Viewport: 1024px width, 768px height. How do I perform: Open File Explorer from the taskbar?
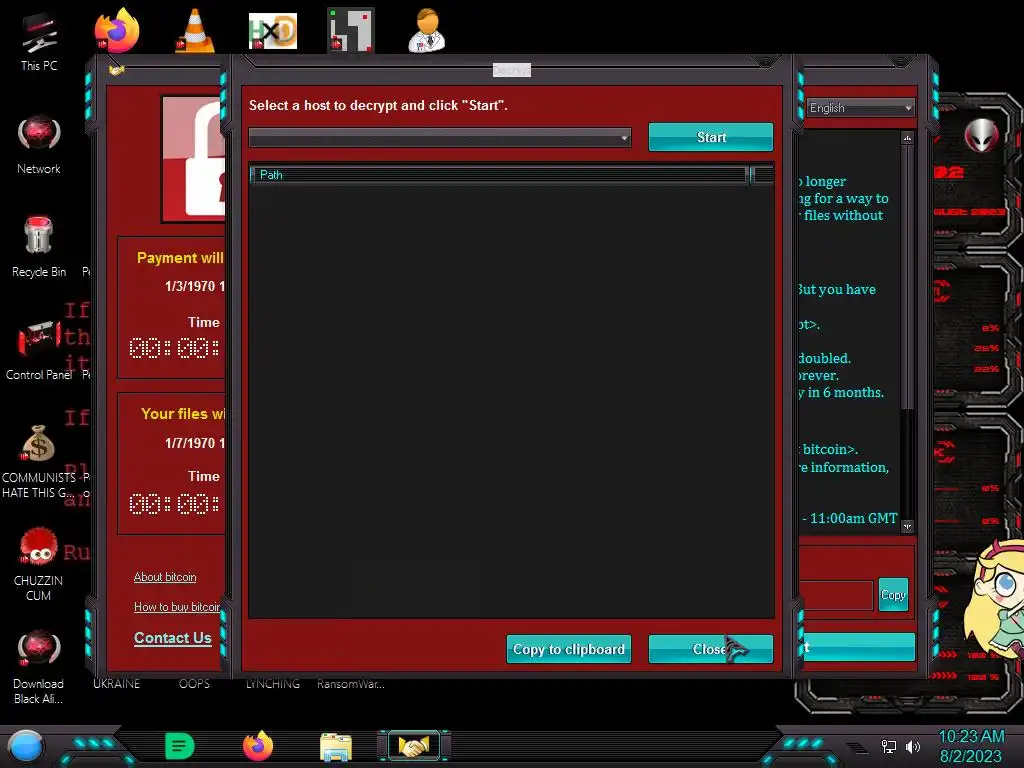point(336,746)
